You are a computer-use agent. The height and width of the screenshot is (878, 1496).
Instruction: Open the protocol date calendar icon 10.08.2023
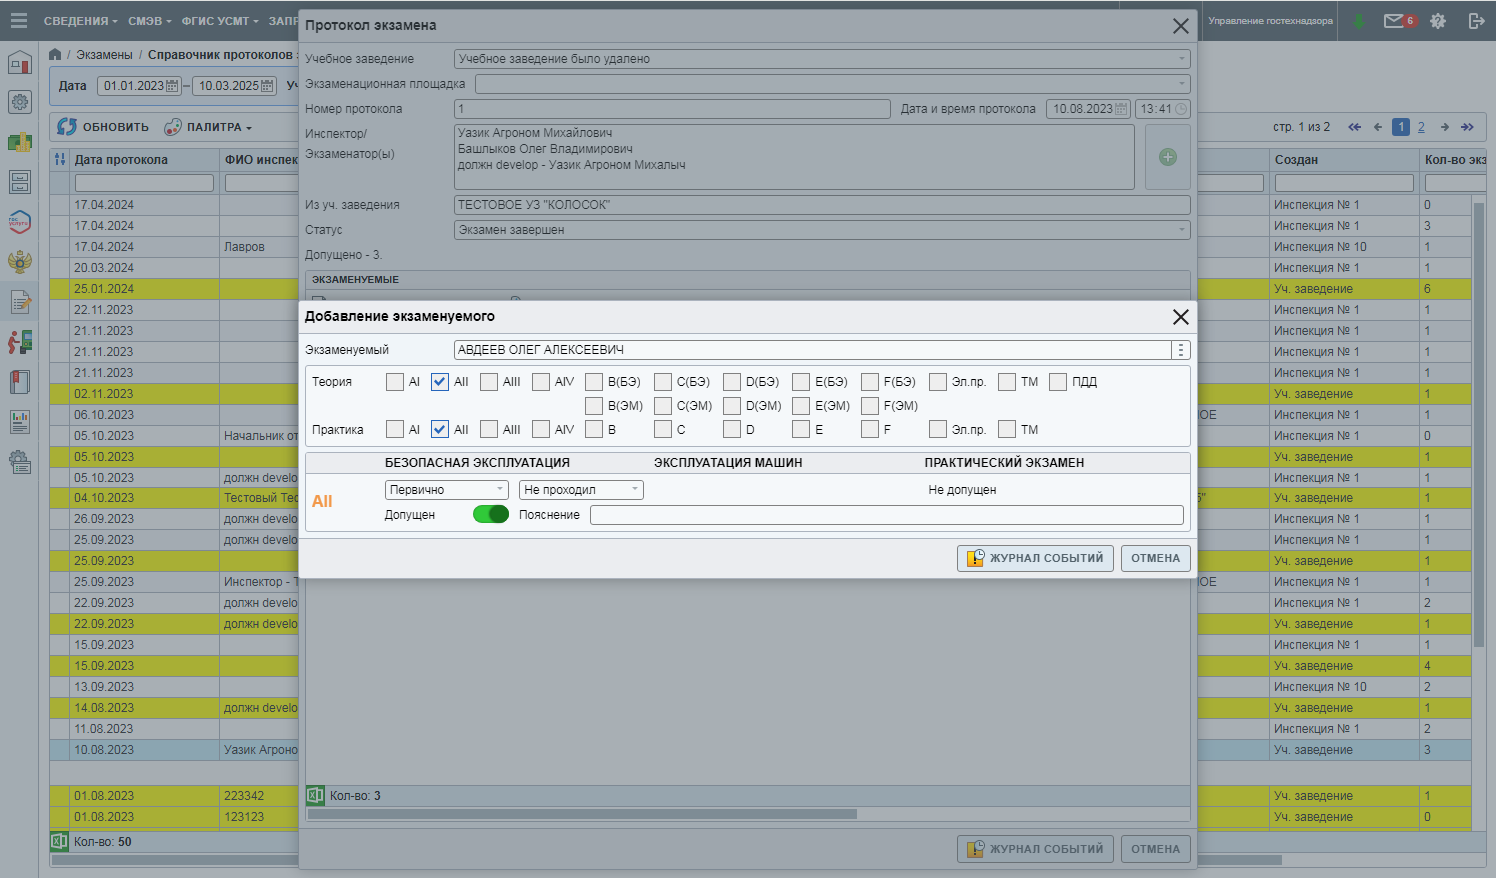pyautogui.click(x=1121, y=109)
